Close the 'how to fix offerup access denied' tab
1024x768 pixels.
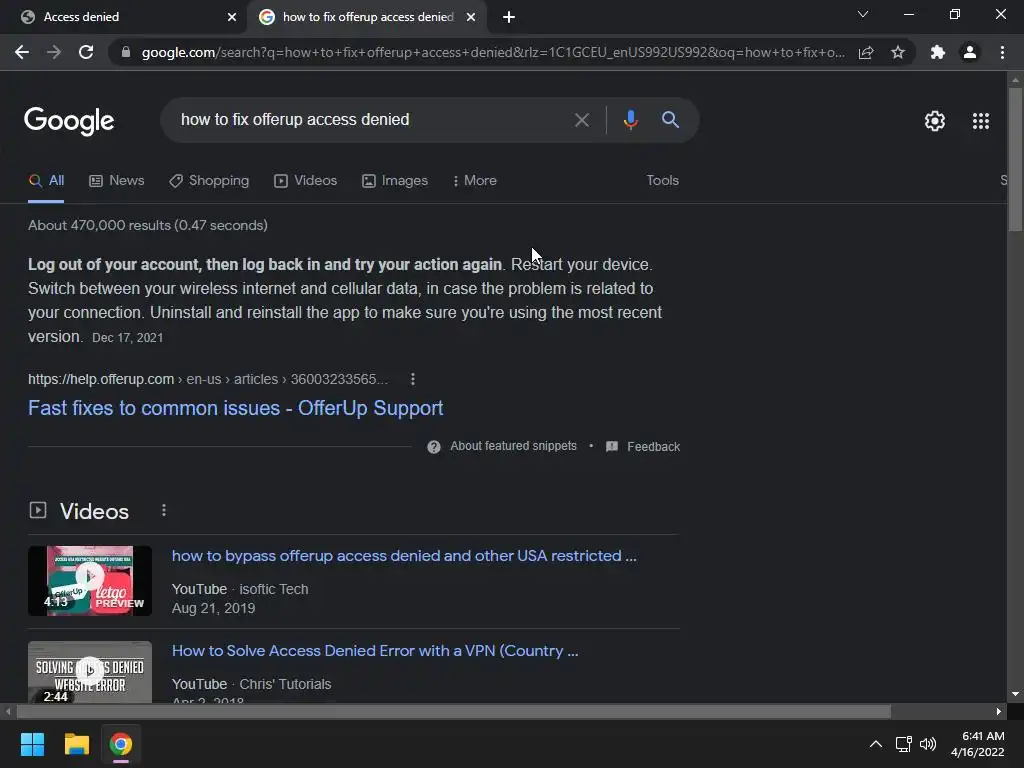[471, 17]
